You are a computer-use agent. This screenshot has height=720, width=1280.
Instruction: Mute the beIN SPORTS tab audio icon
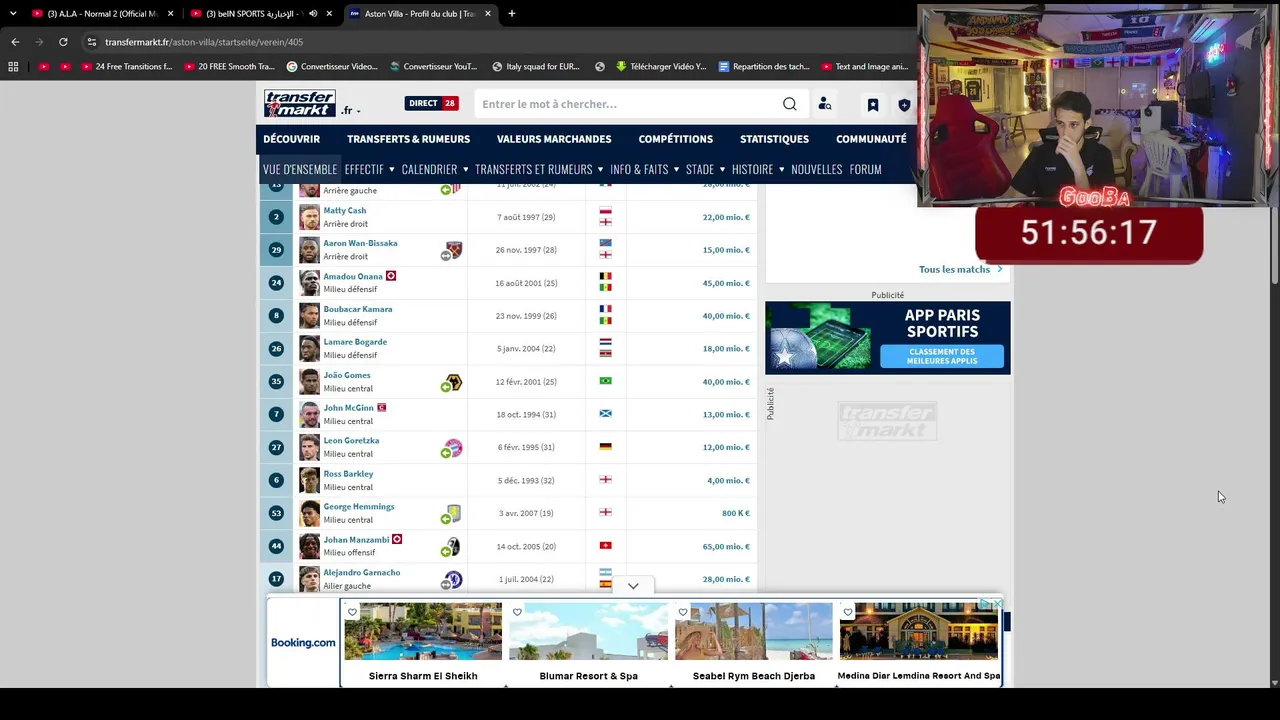click(313, 14)
